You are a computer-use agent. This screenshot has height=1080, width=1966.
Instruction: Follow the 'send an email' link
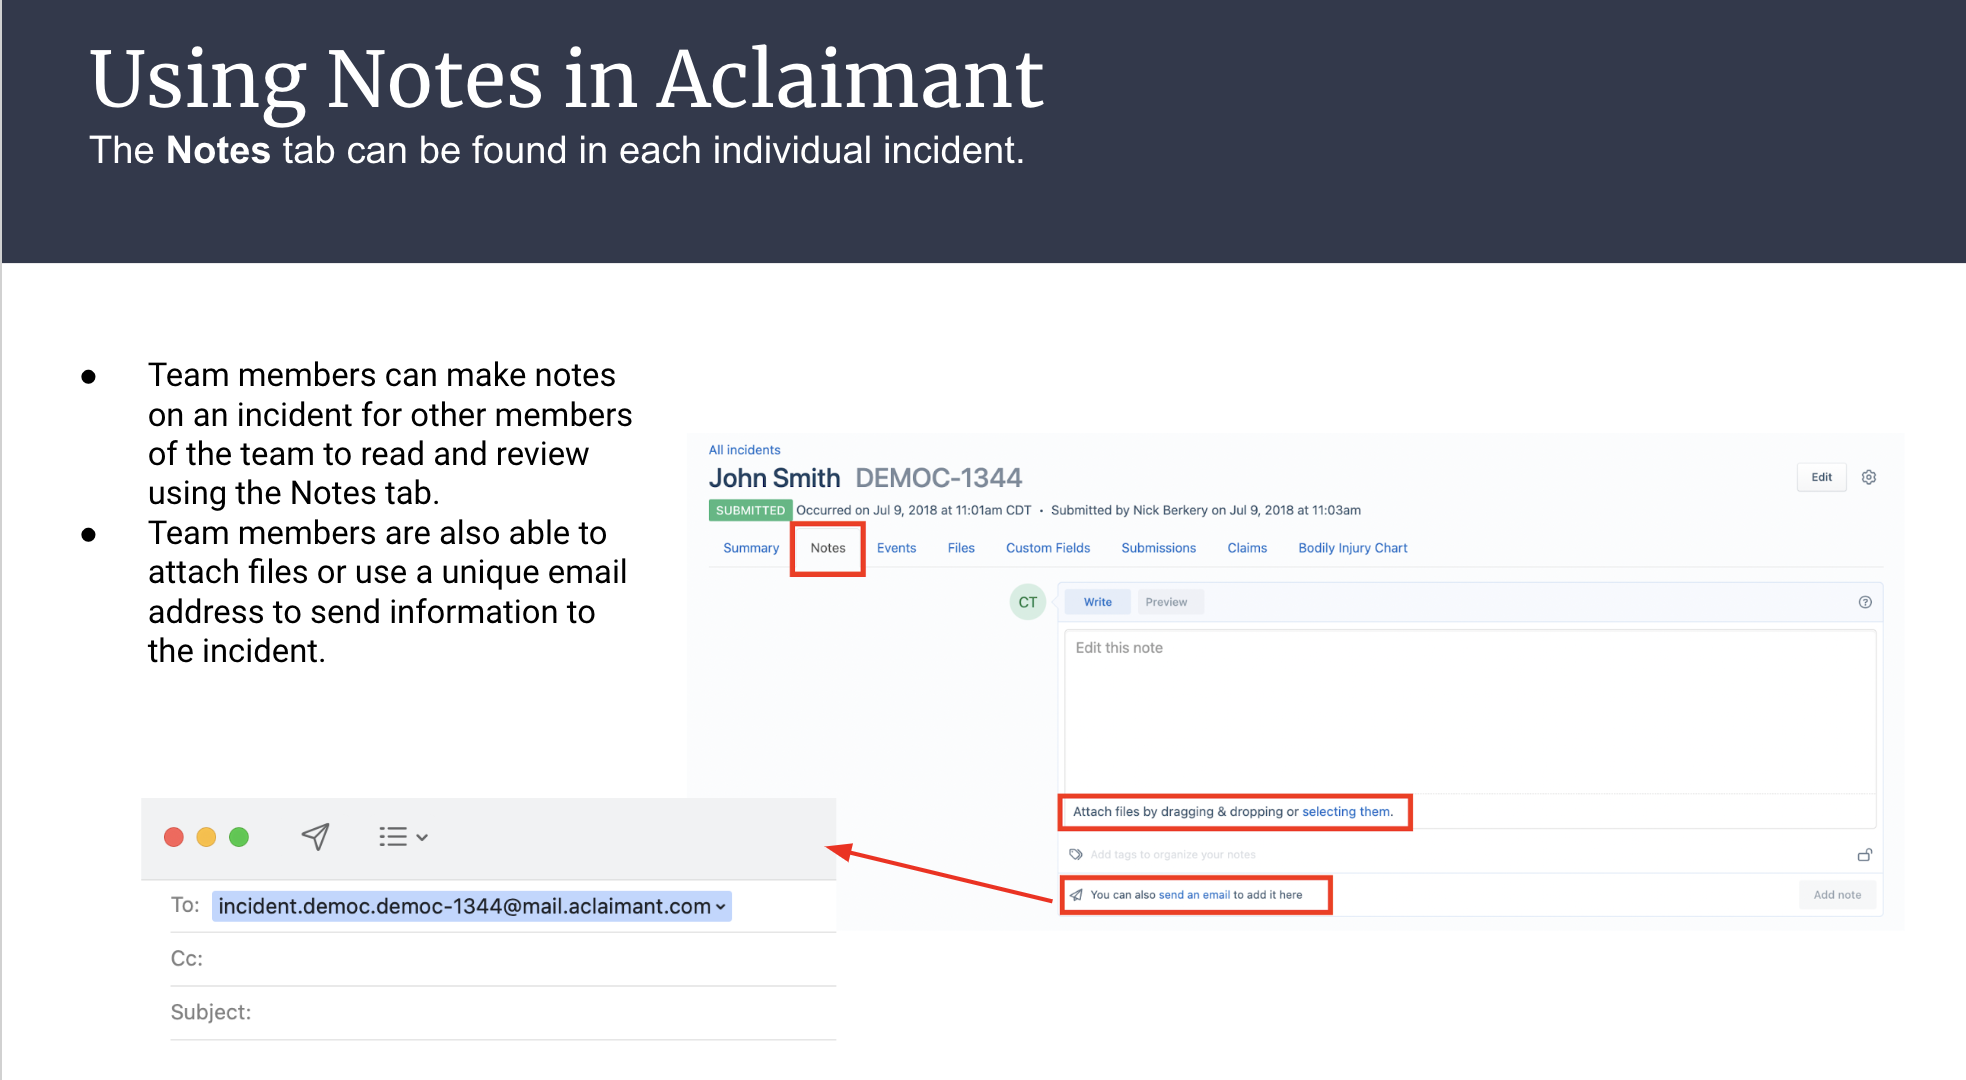tap(1193, 894)
